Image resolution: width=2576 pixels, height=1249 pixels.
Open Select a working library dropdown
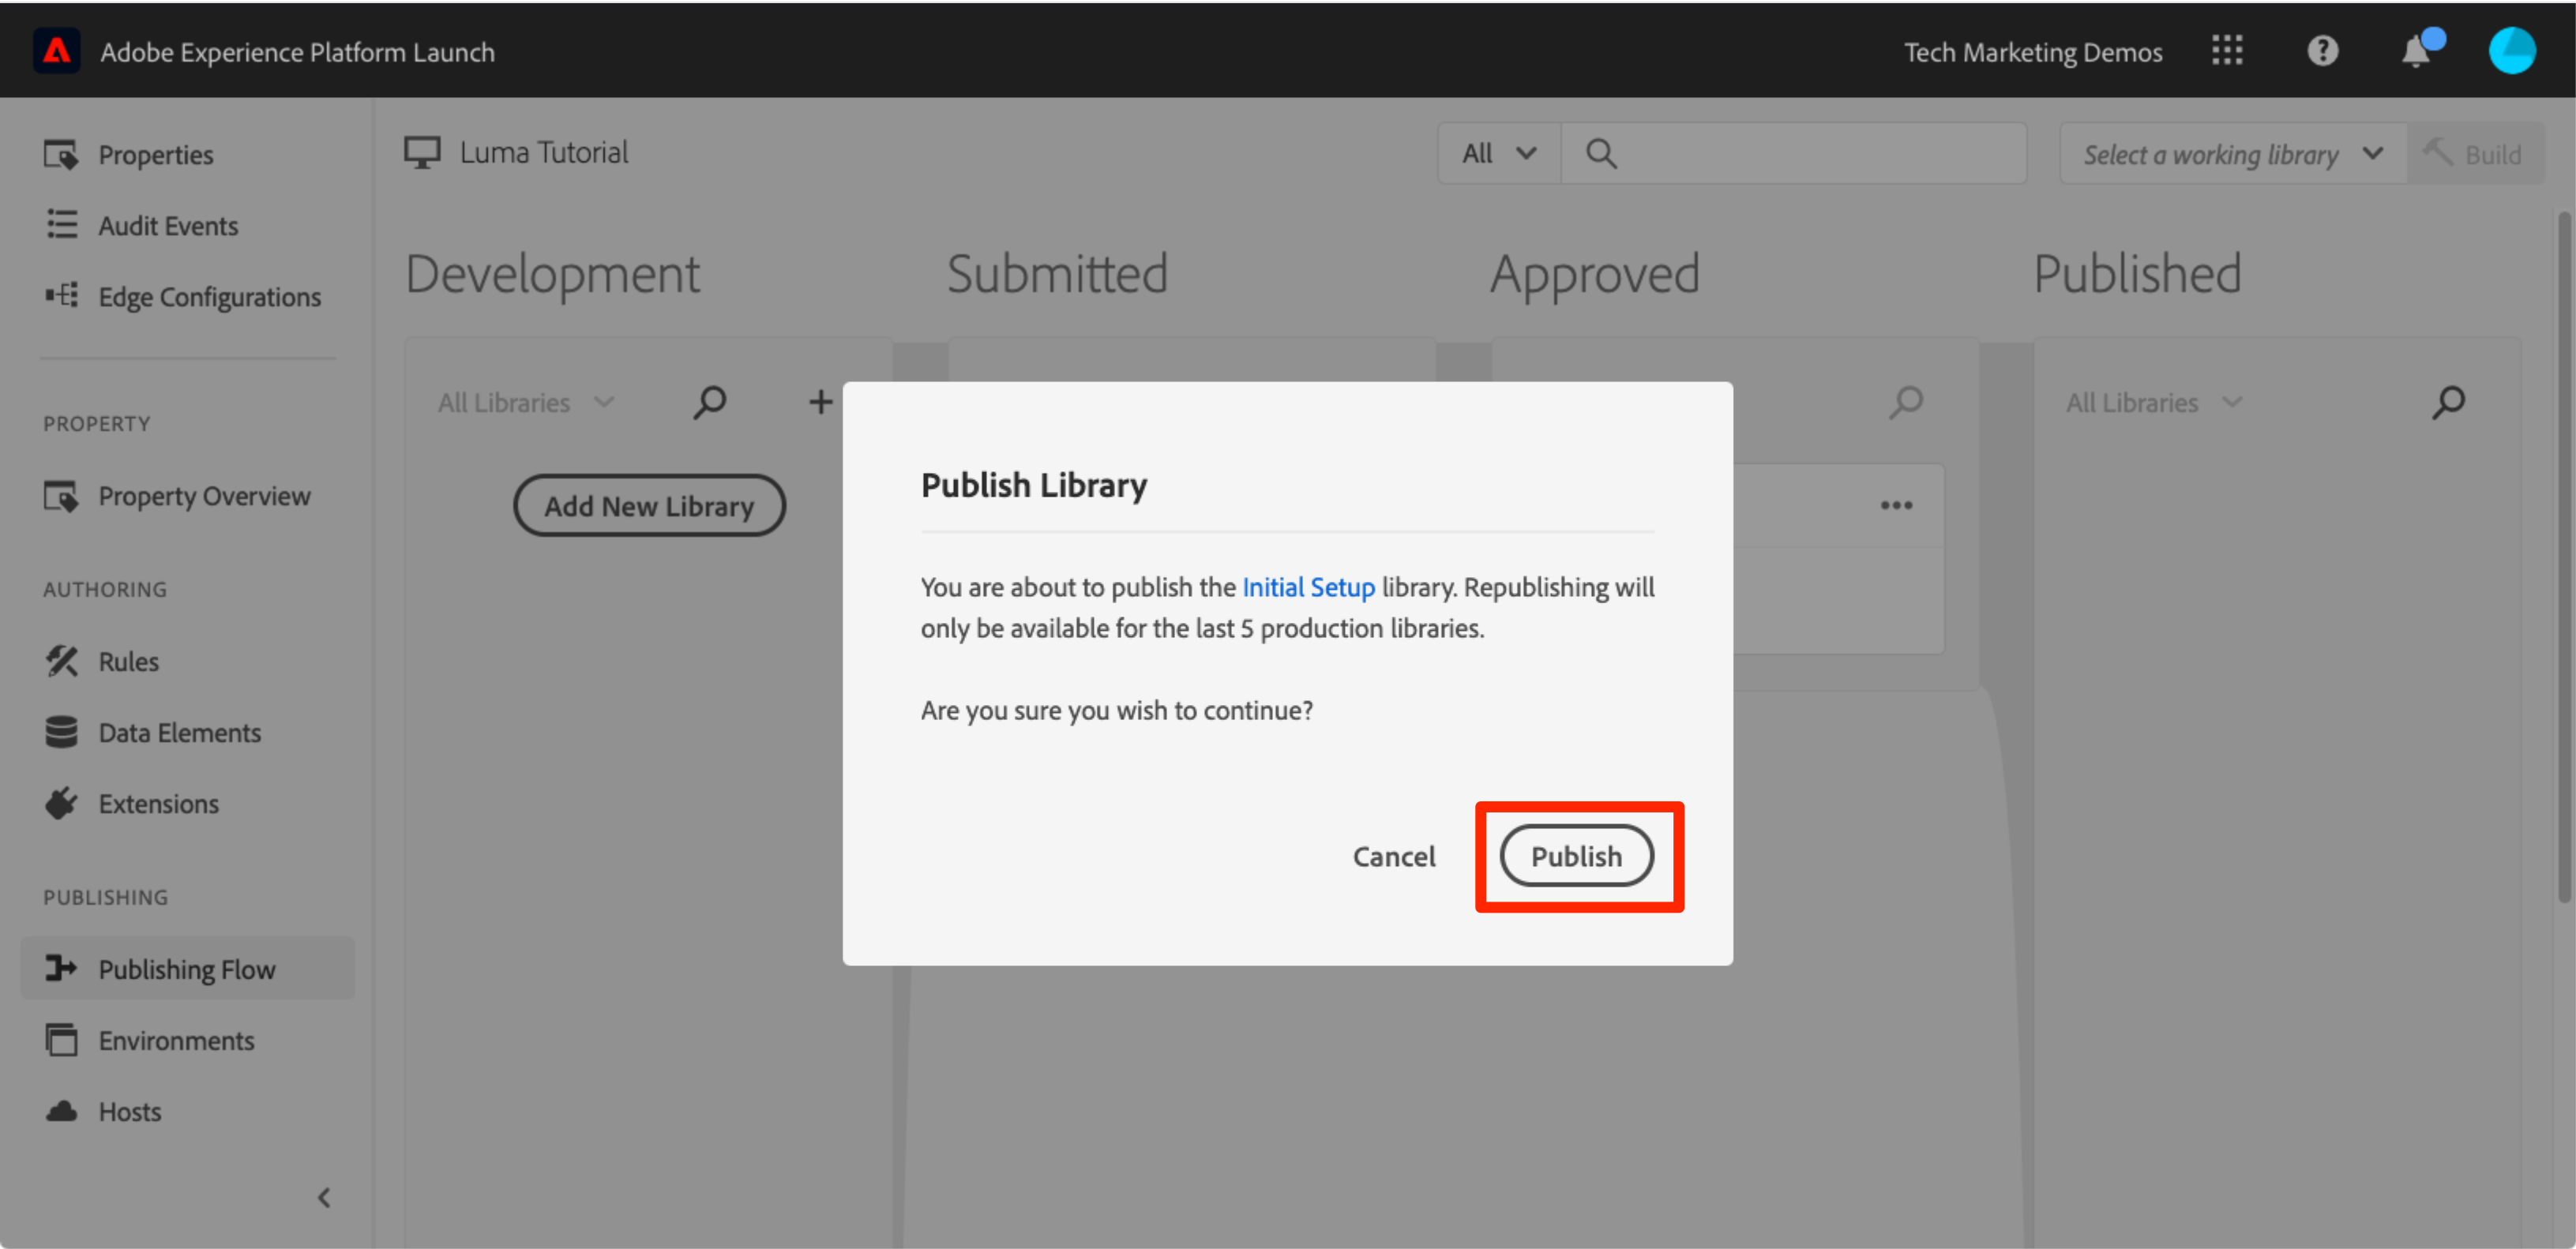[2232, 155]
